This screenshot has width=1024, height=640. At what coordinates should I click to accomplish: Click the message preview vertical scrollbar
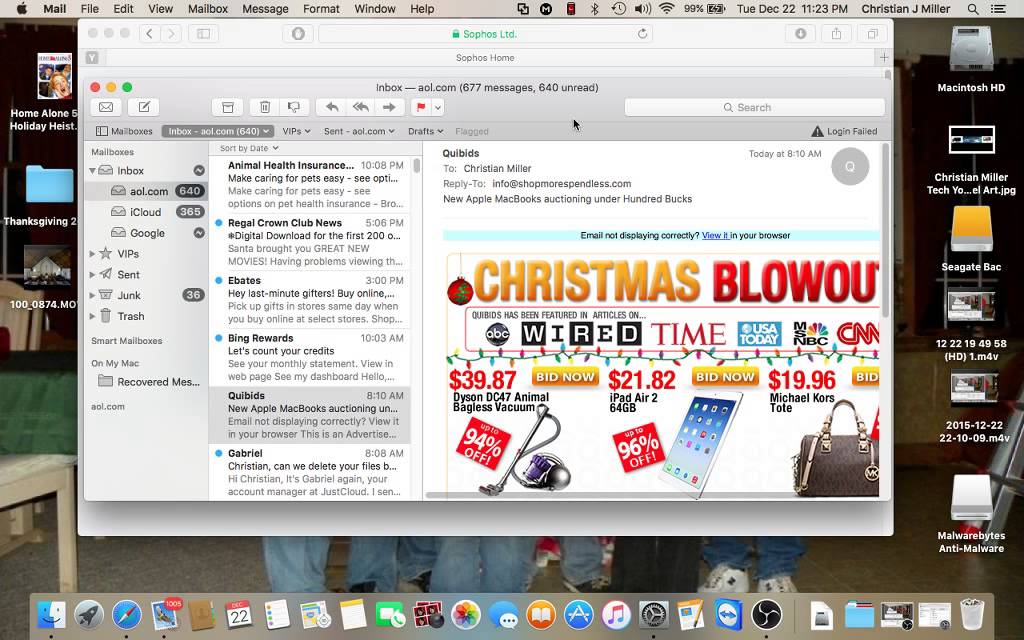pos(886,229)
